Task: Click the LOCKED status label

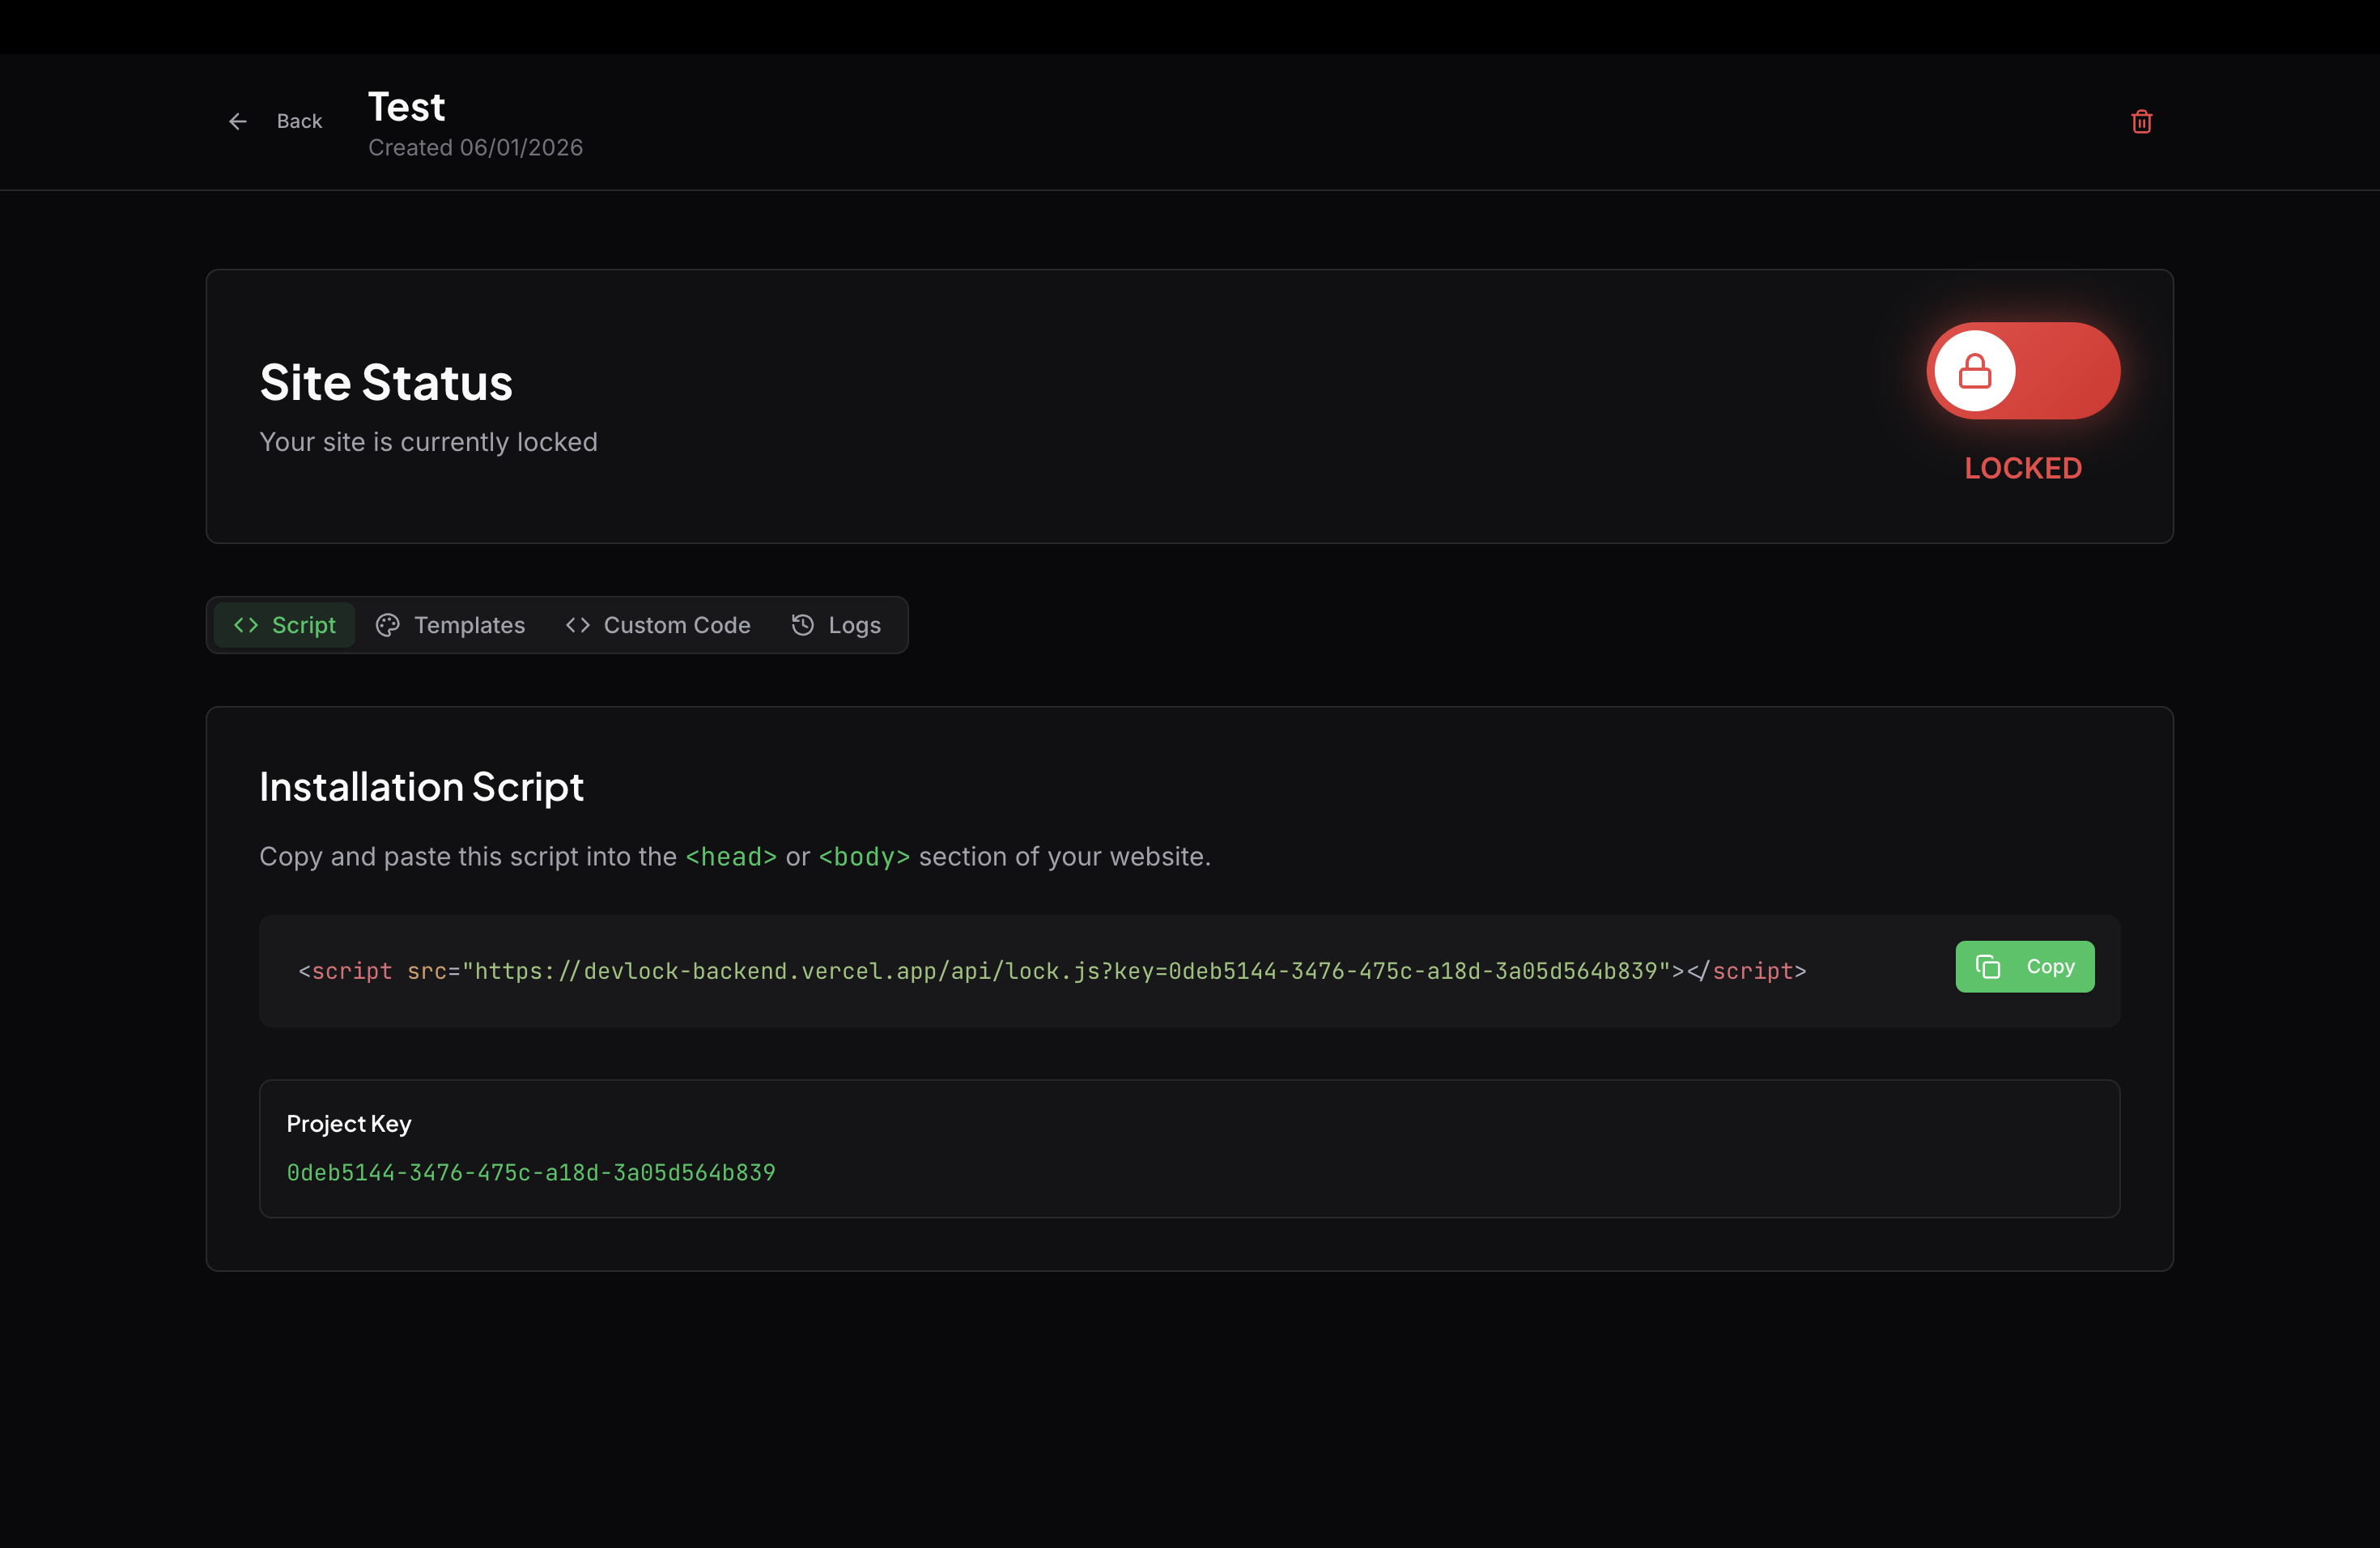Action: pos(2023,467)
